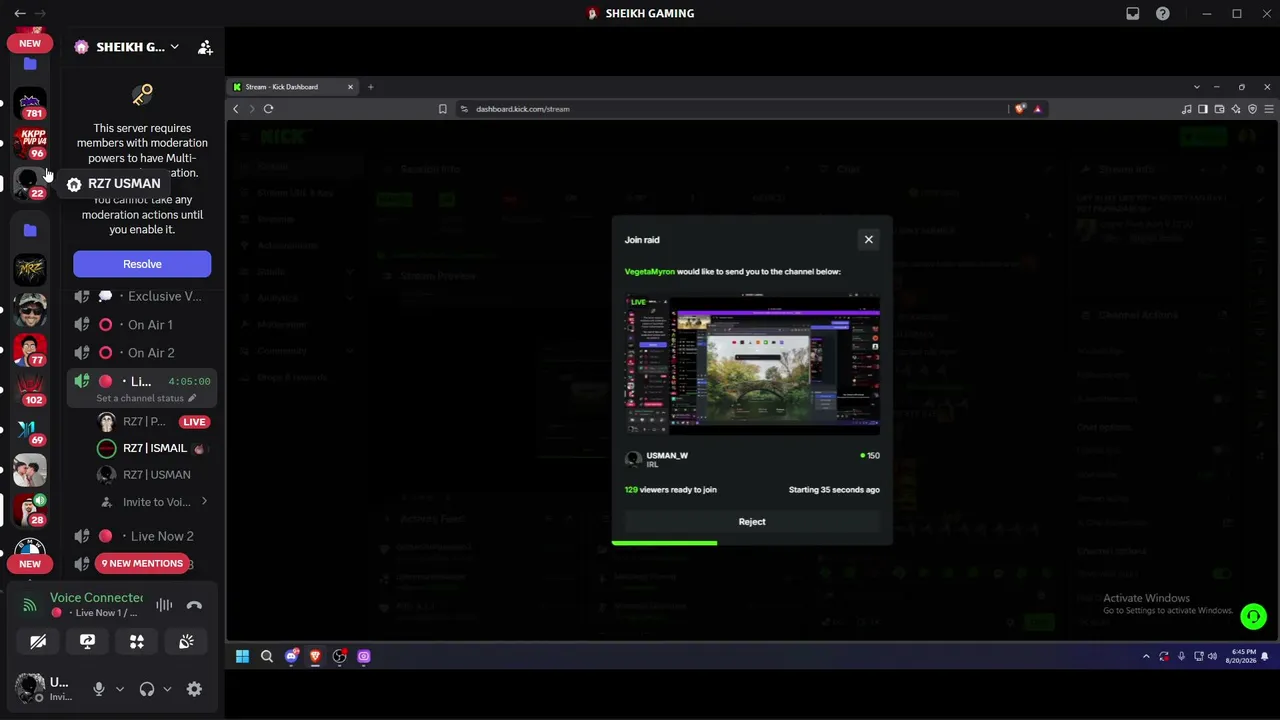Image resolution: width=1280 pixels, height=720 pixels.
Task: Disconnect from voice with hang-up icon
Action: [x=194, y=605]
